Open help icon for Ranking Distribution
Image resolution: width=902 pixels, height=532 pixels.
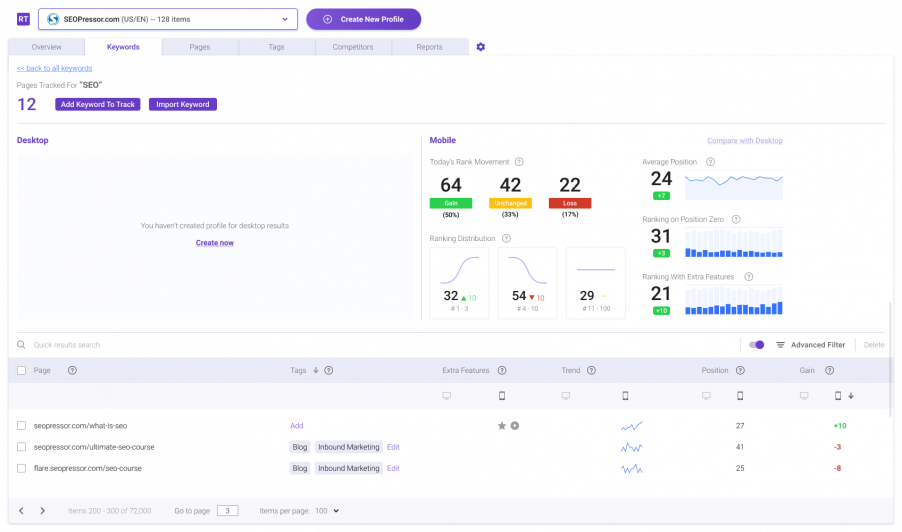tap(506, 239)
